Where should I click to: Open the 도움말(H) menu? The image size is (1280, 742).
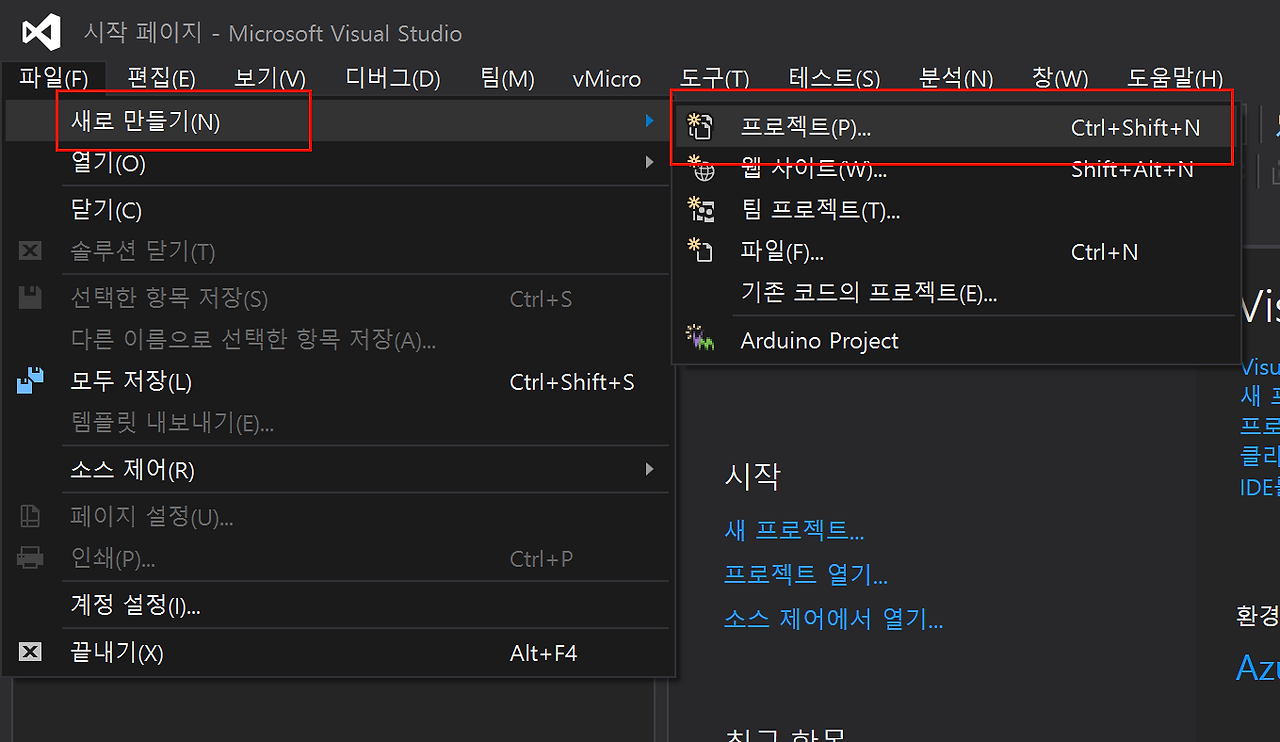pyautogui.click(x=1175, y=78)
